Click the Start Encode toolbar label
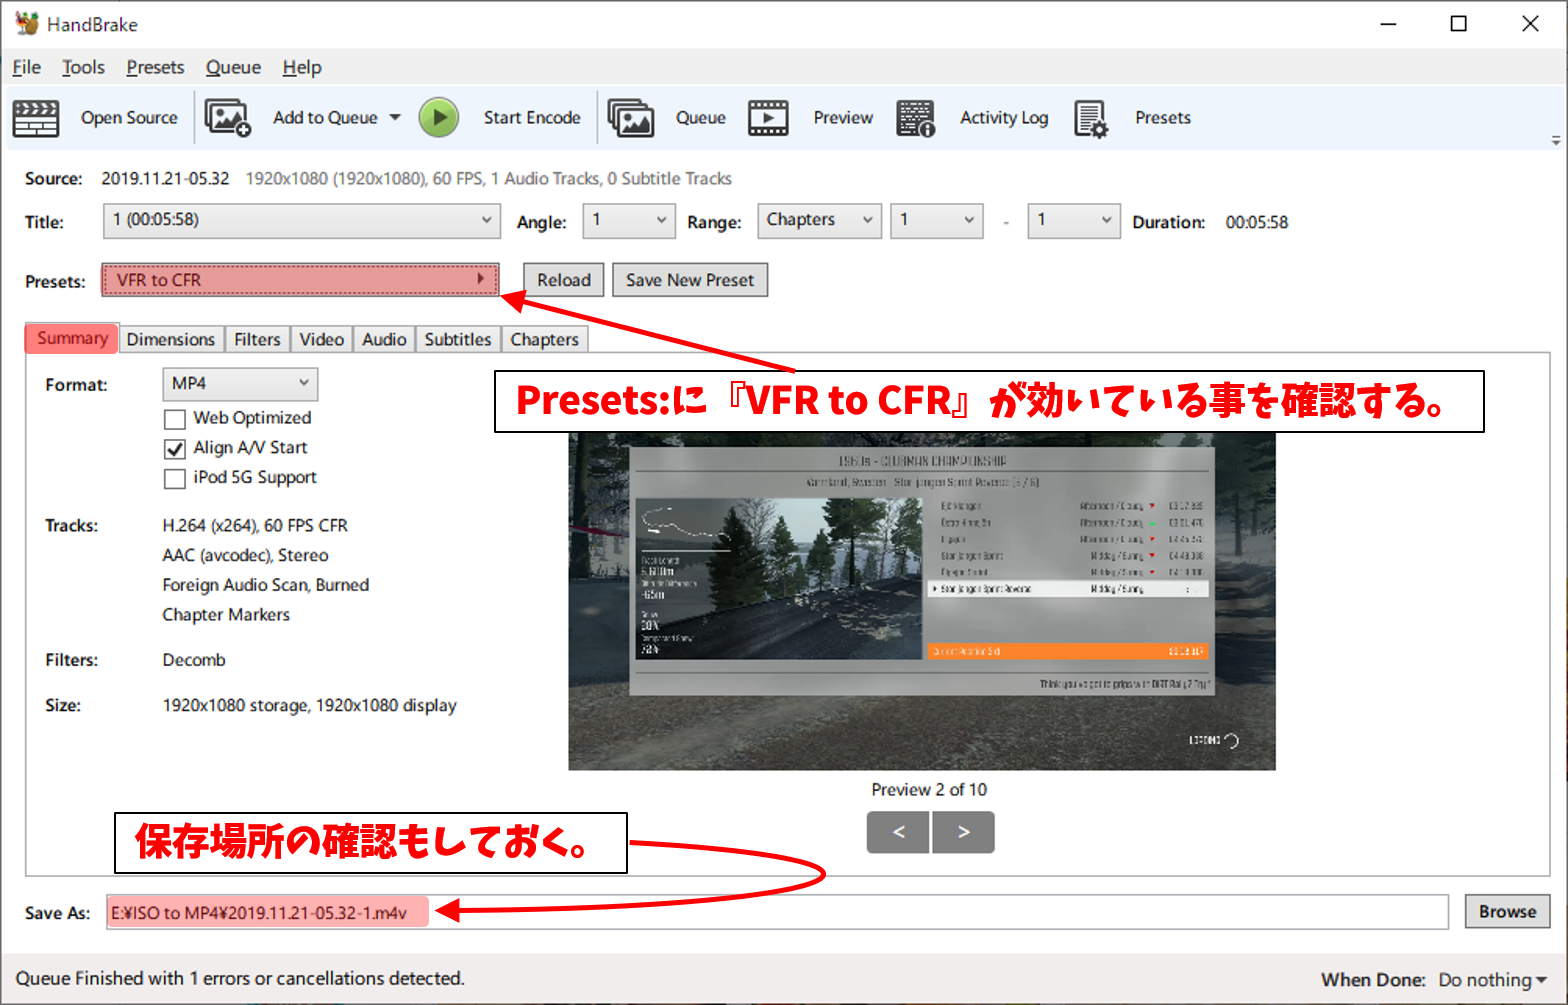 click(x=532, y=118)
